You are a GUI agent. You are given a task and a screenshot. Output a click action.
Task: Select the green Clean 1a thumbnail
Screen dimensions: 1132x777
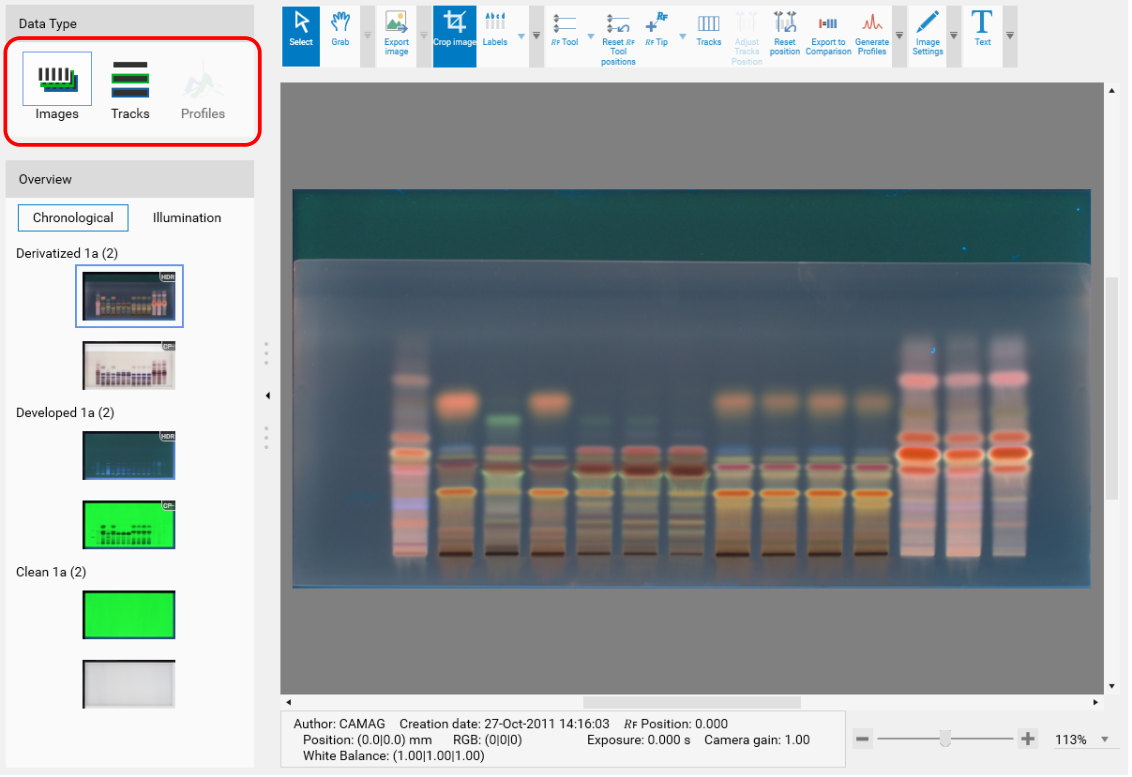(x=129, y=615)
